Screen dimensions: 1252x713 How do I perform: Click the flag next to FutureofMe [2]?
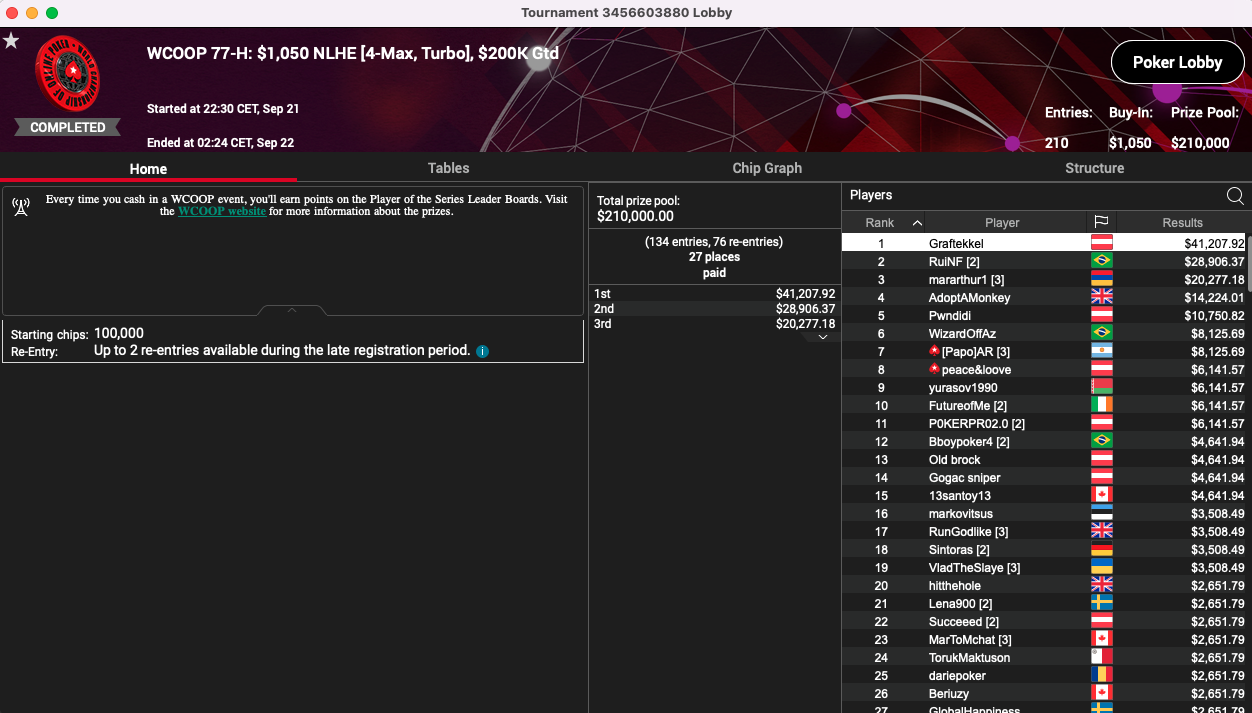(1101, 405)
